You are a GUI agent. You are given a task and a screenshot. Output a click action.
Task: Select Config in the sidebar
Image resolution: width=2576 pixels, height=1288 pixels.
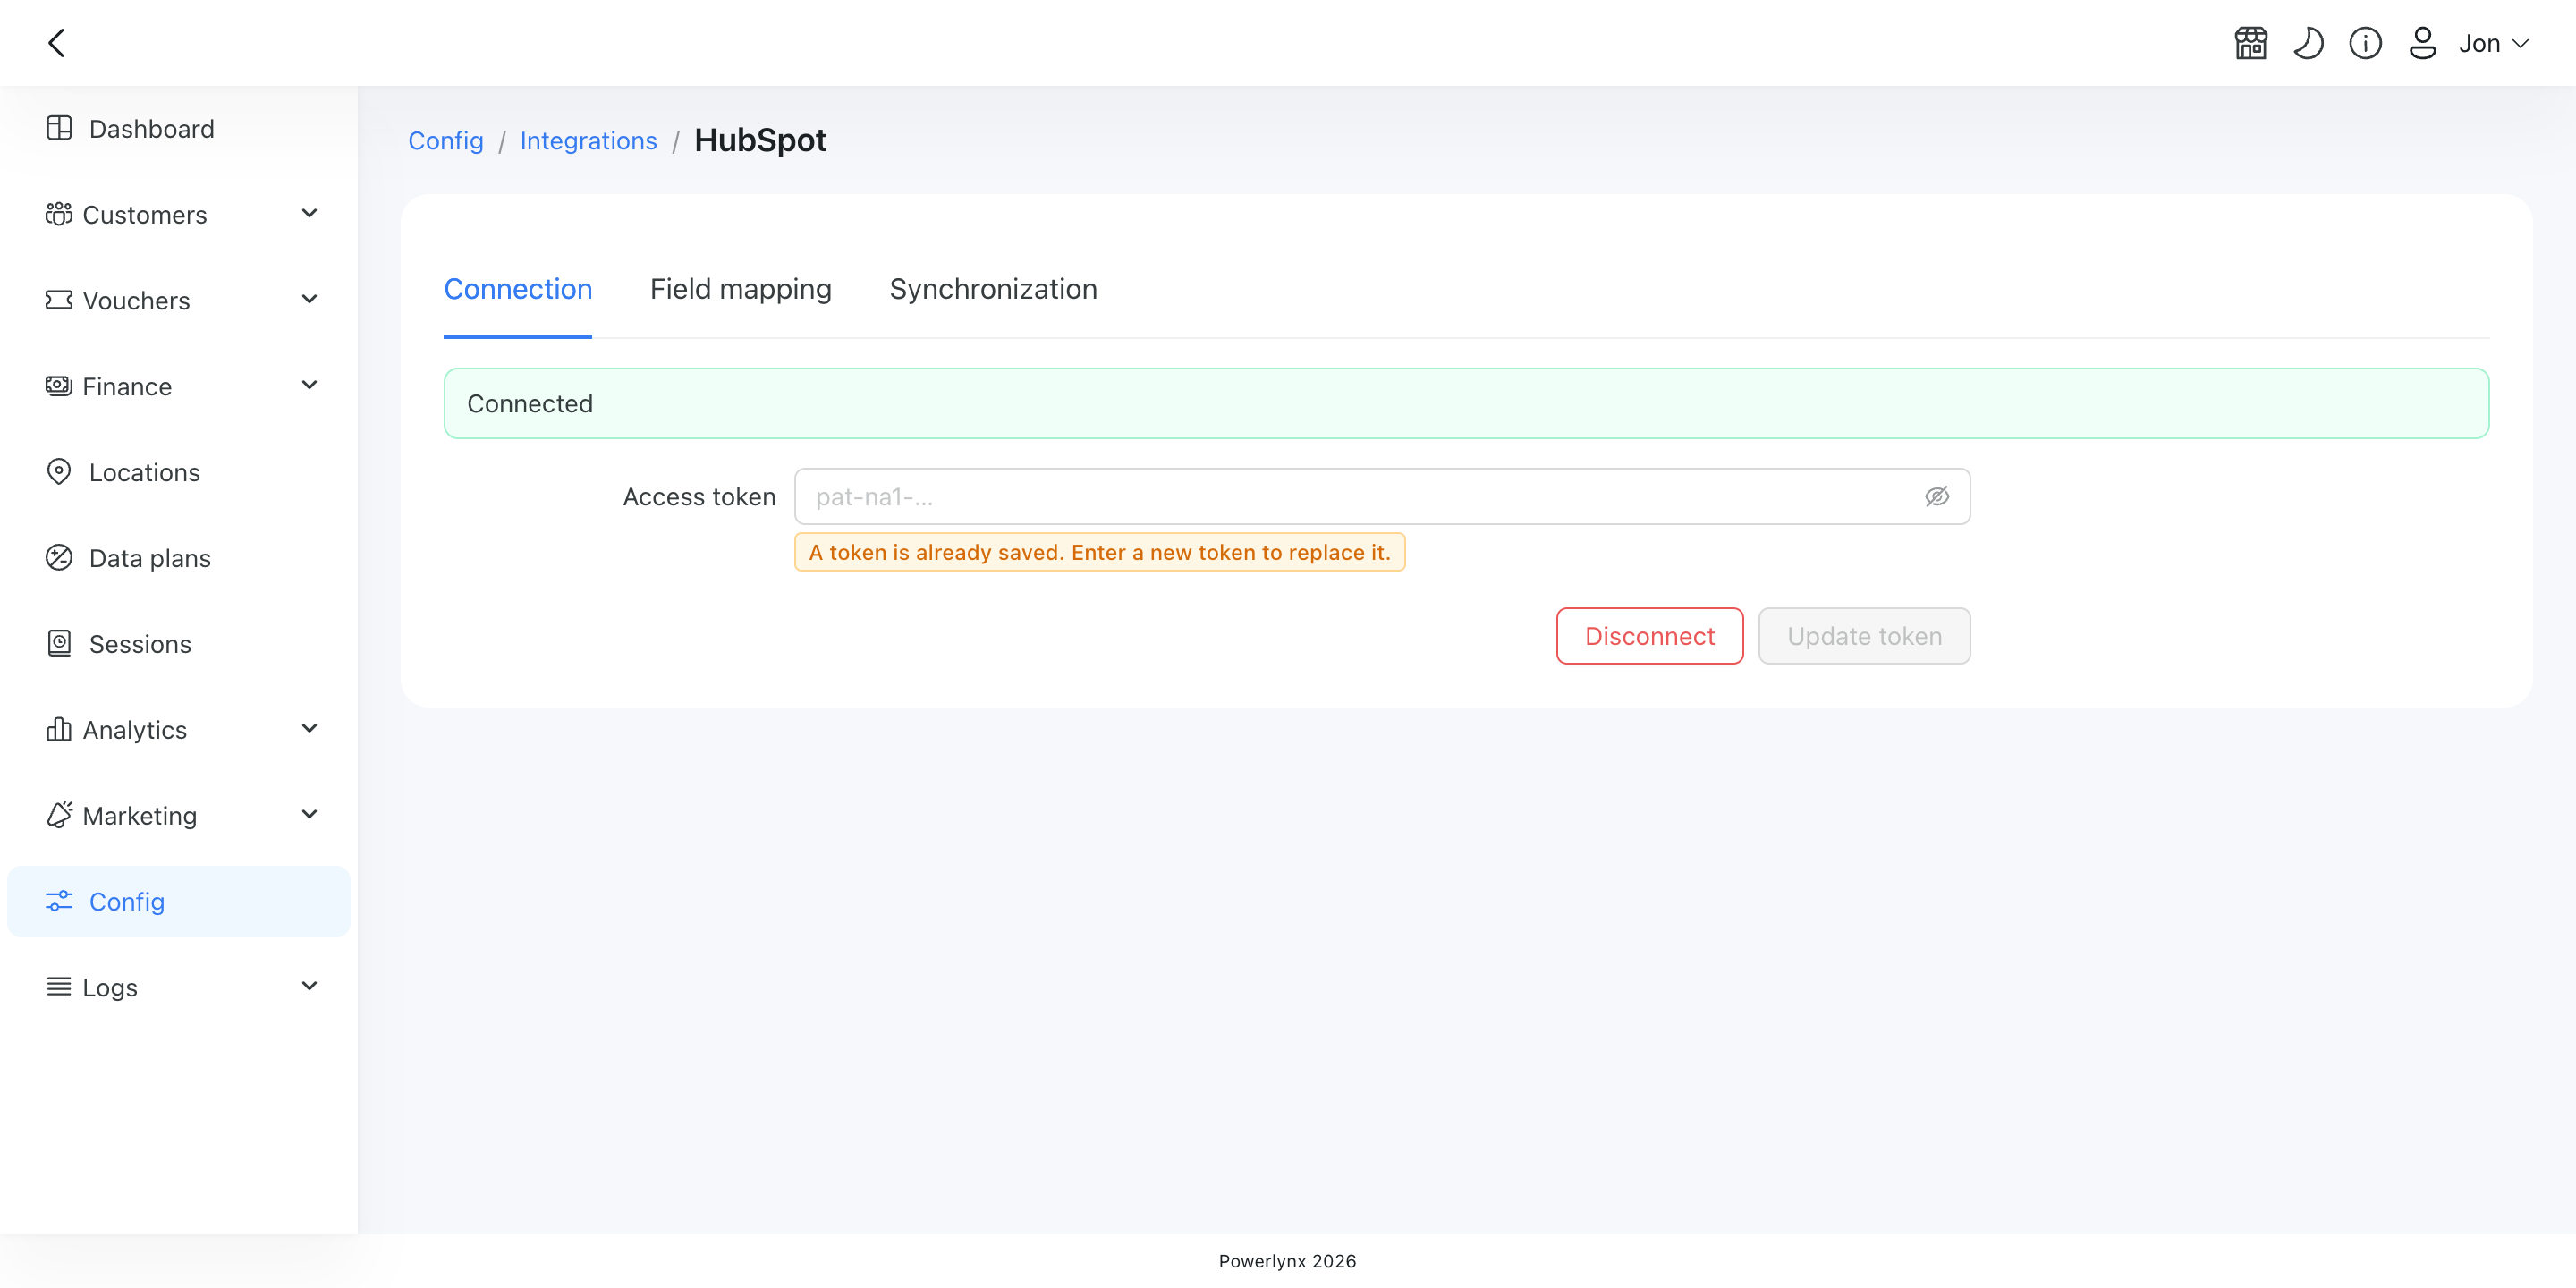pyautogui.click(x=179, y=901)
